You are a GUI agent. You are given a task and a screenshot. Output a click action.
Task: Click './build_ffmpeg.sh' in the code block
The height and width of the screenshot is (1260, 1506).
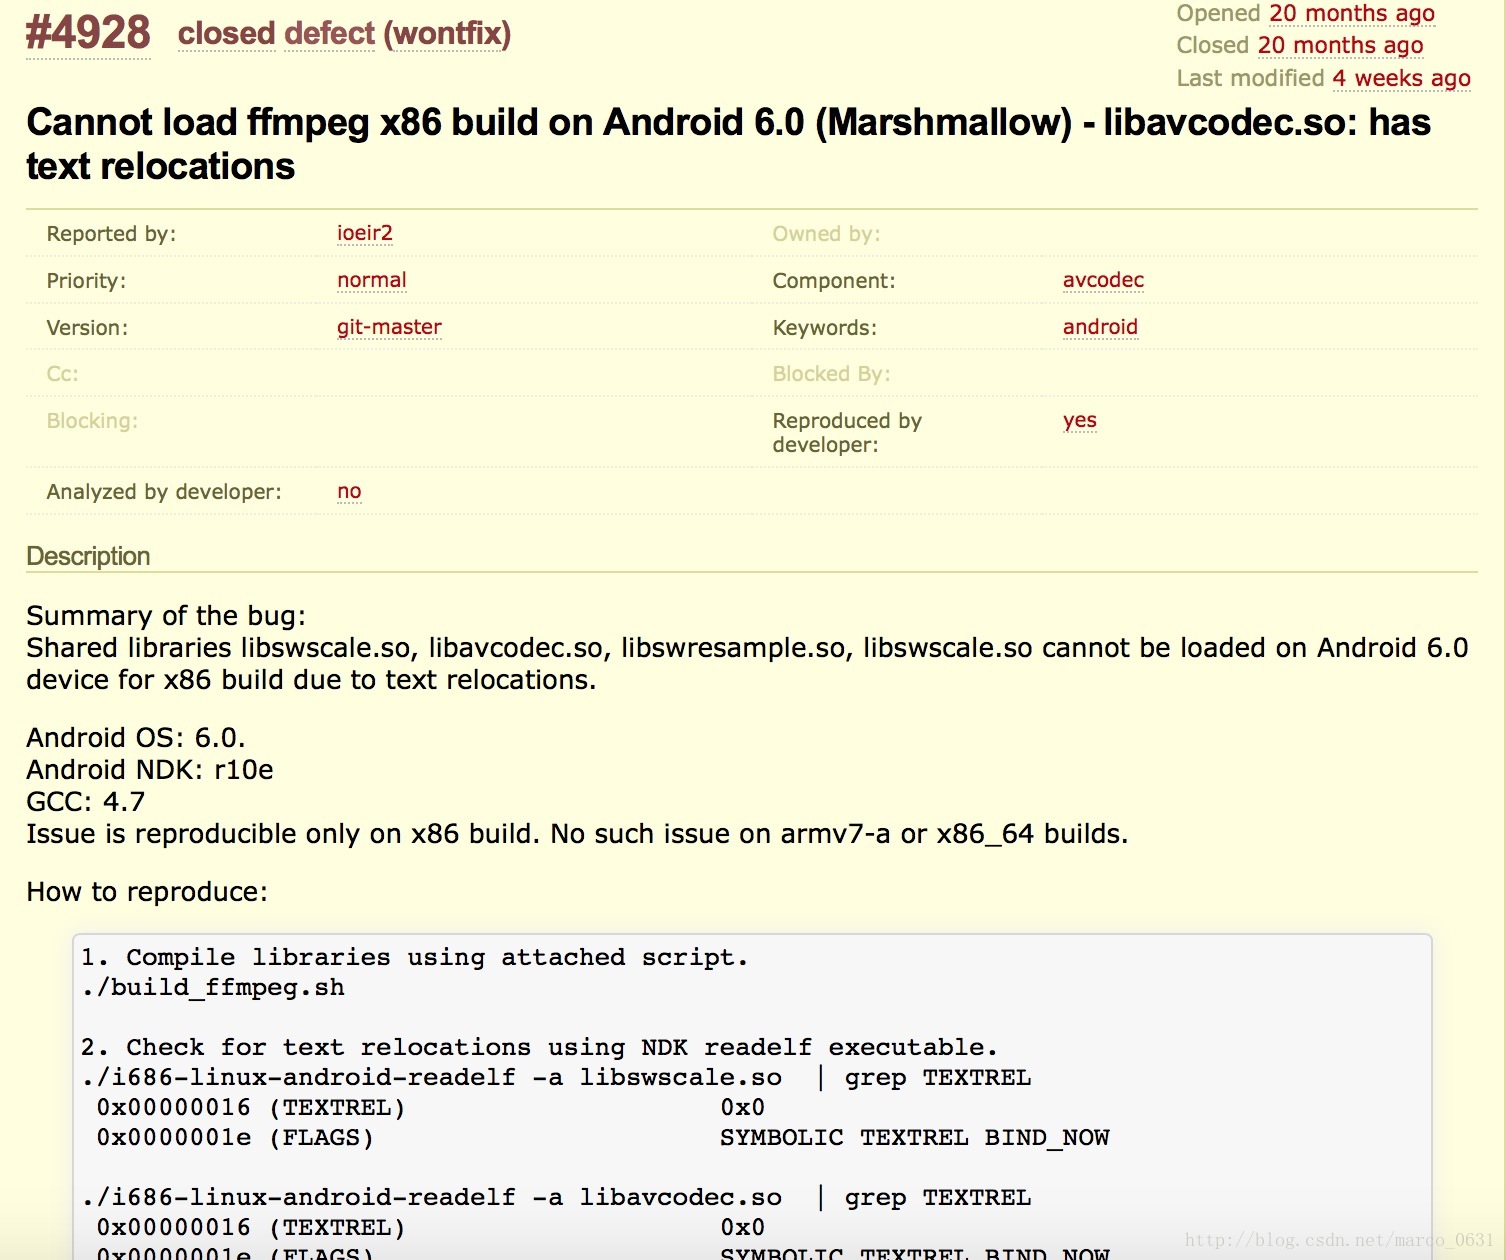point(213,988)
